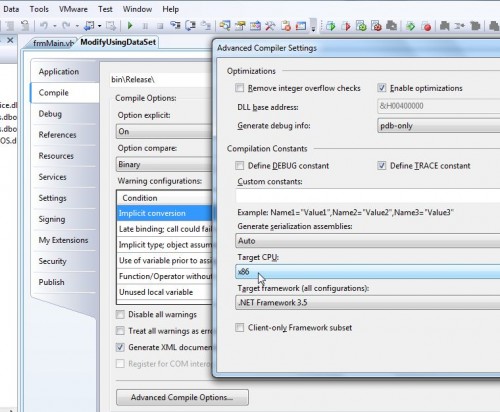Open the Toolbox wrench-and-hammer icon

click(270, 26)
